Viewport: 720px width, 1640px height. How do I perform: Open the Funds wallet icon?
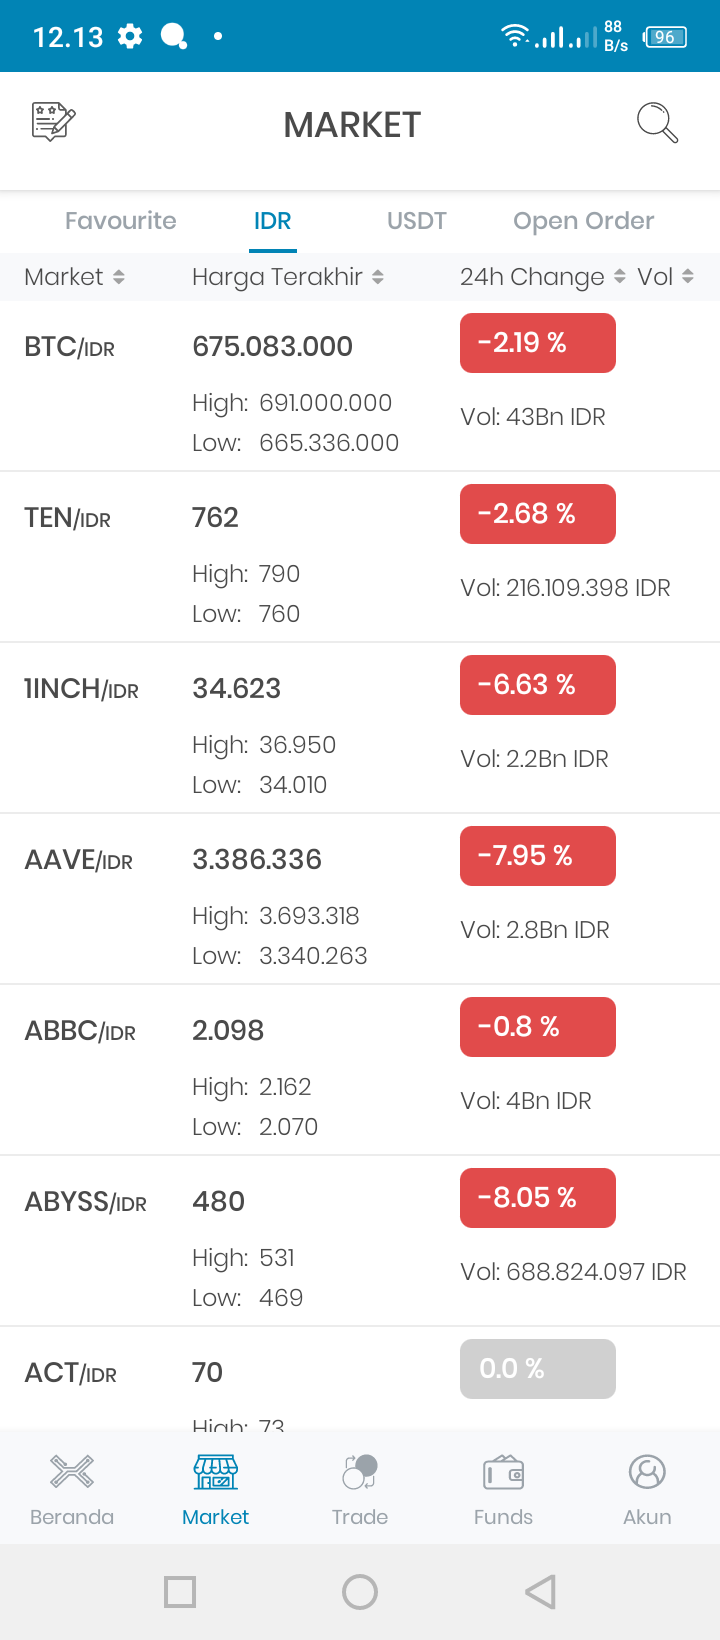click(x=503, y=1472)
